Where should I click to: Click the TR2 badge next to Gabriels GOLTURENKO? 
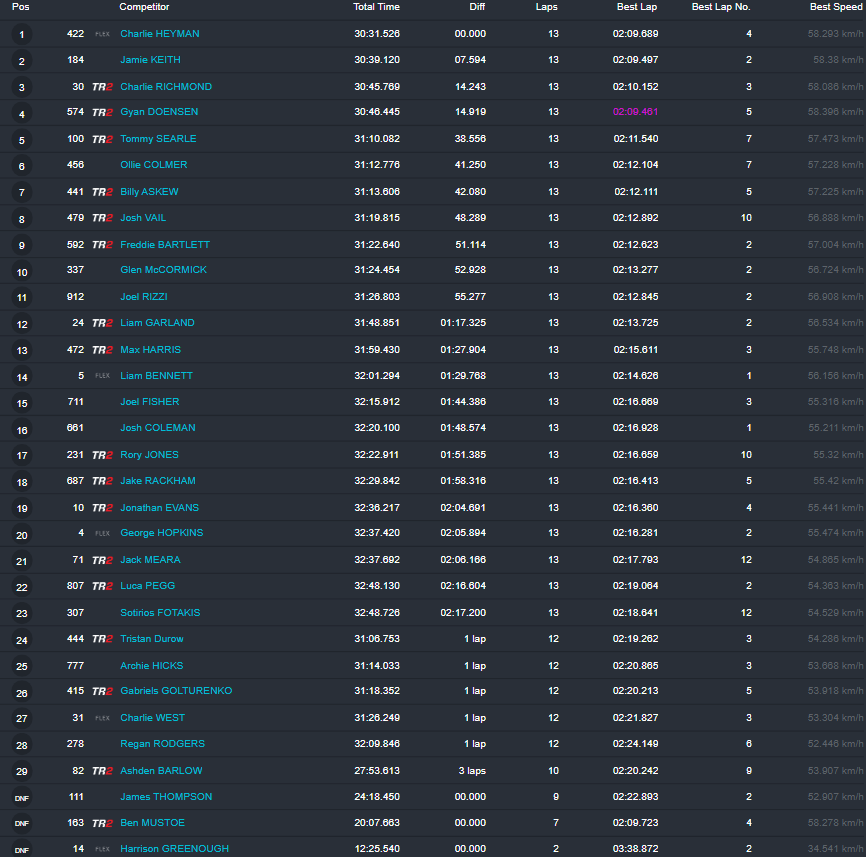[102, 691]
